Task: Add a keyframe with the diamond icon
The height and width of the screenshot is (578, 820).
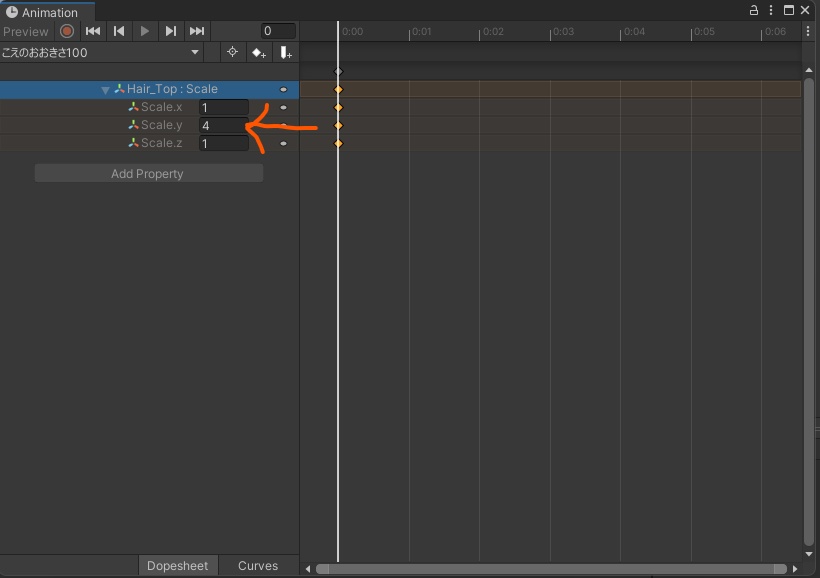Action: 259,52
